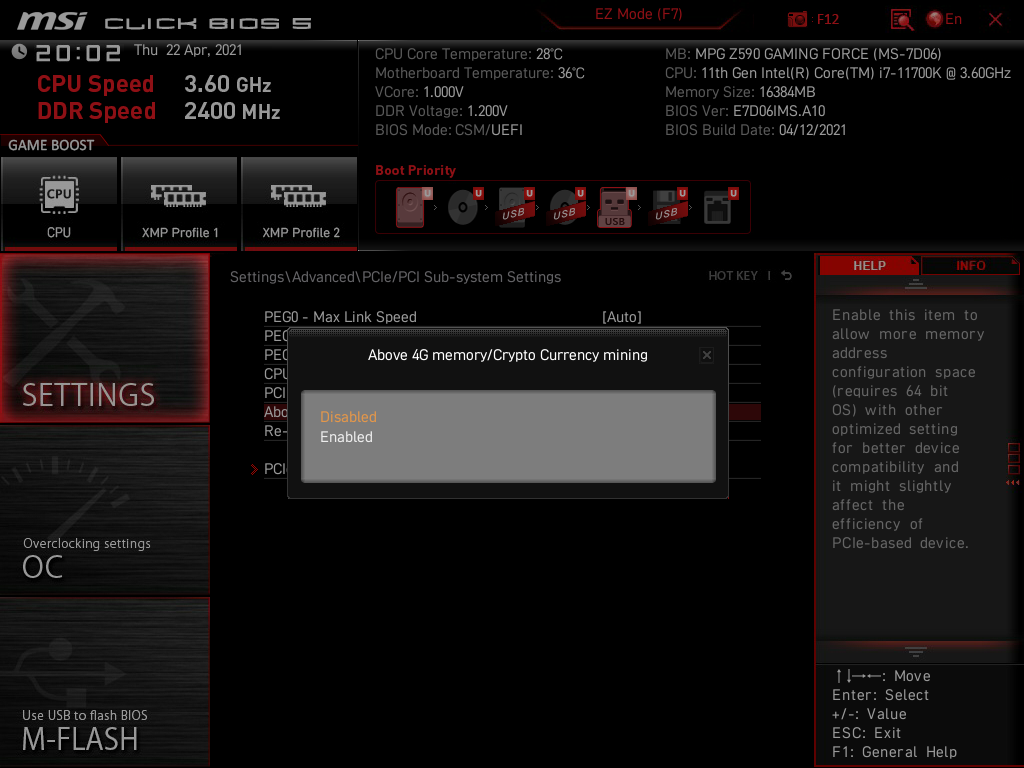Change language with the En globe icon

[x=944, y=19]
